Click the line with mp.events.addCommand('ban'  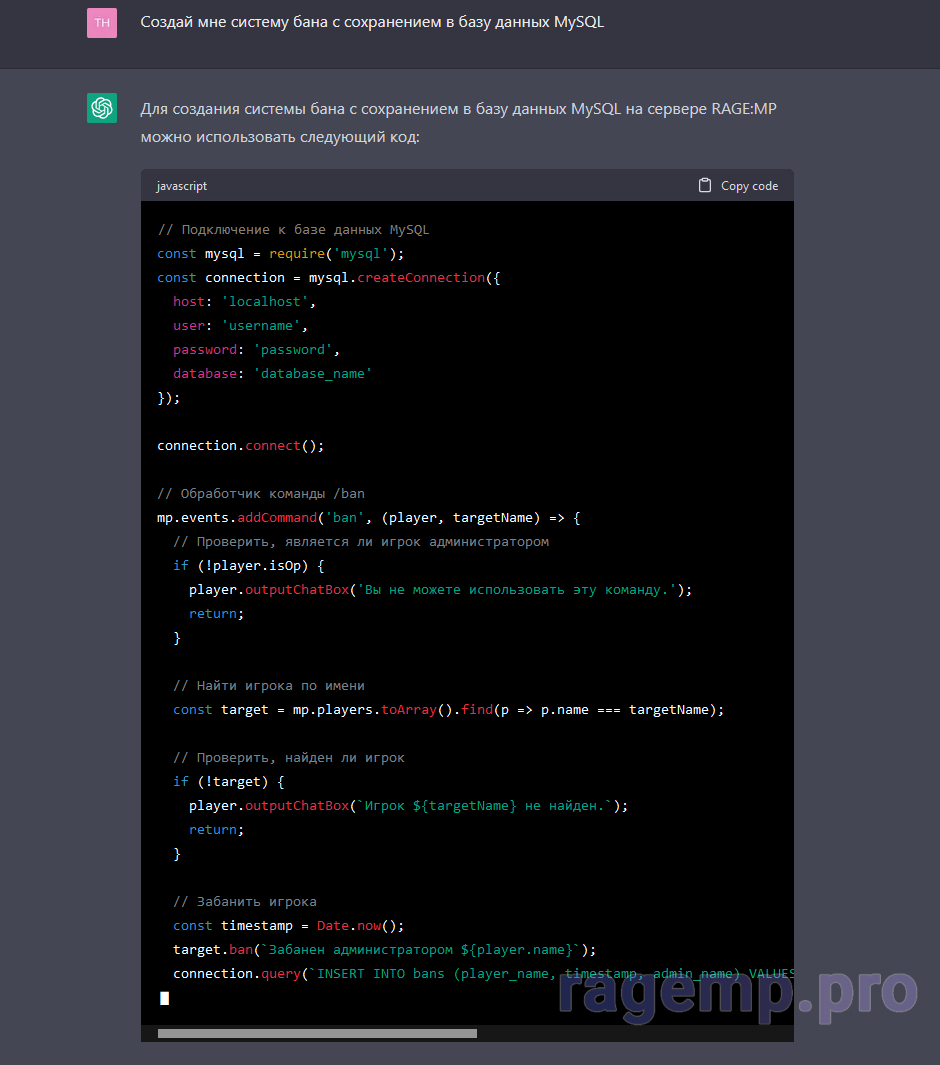pos(369,518)
